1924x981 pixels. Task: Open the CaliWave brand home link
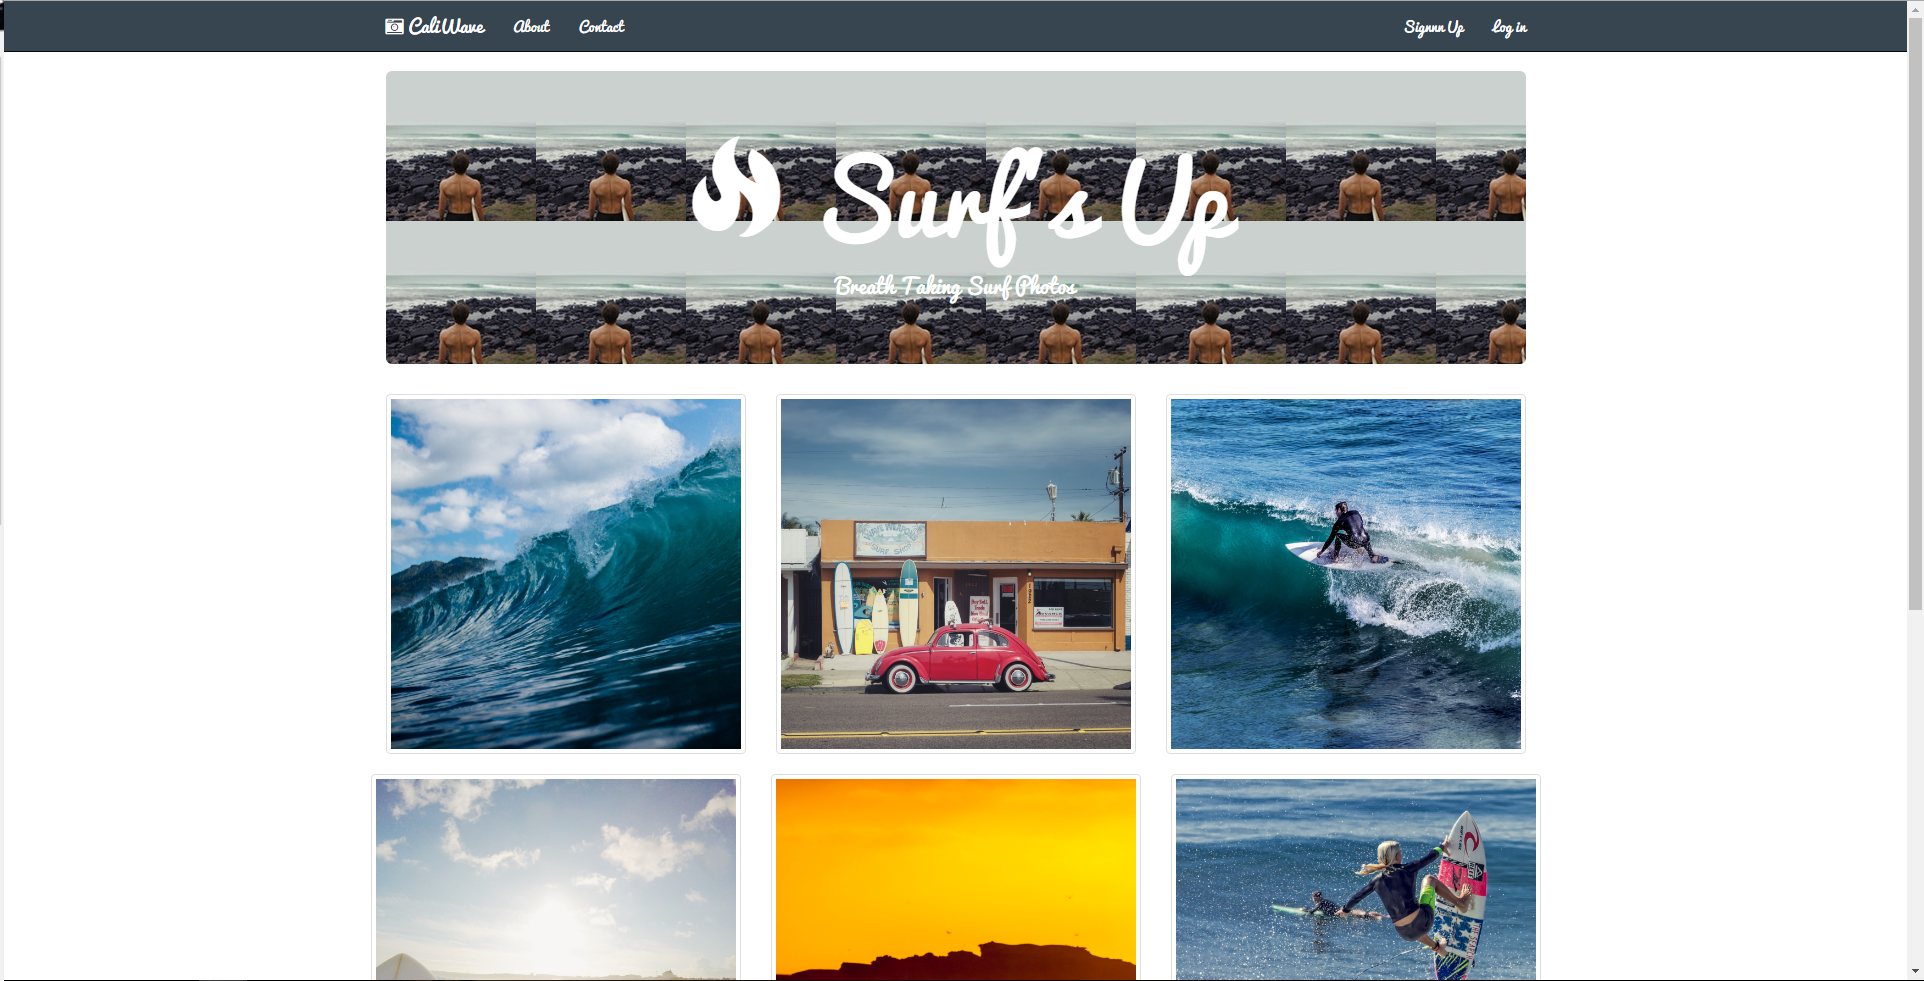(447, 27)
